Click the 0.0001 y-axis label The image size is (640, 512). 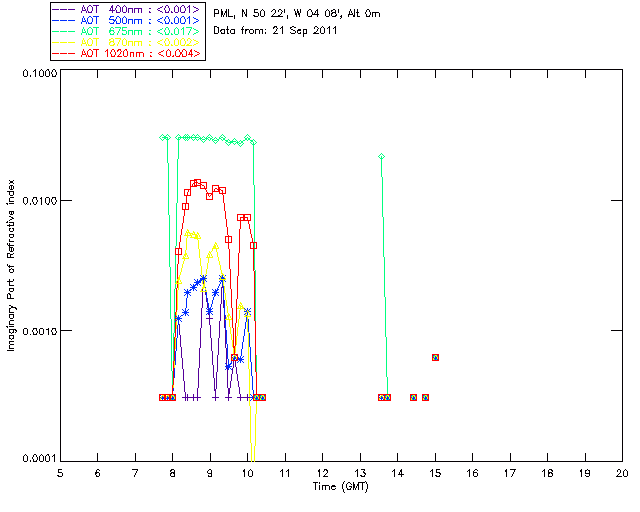click(x=40, y=459)
